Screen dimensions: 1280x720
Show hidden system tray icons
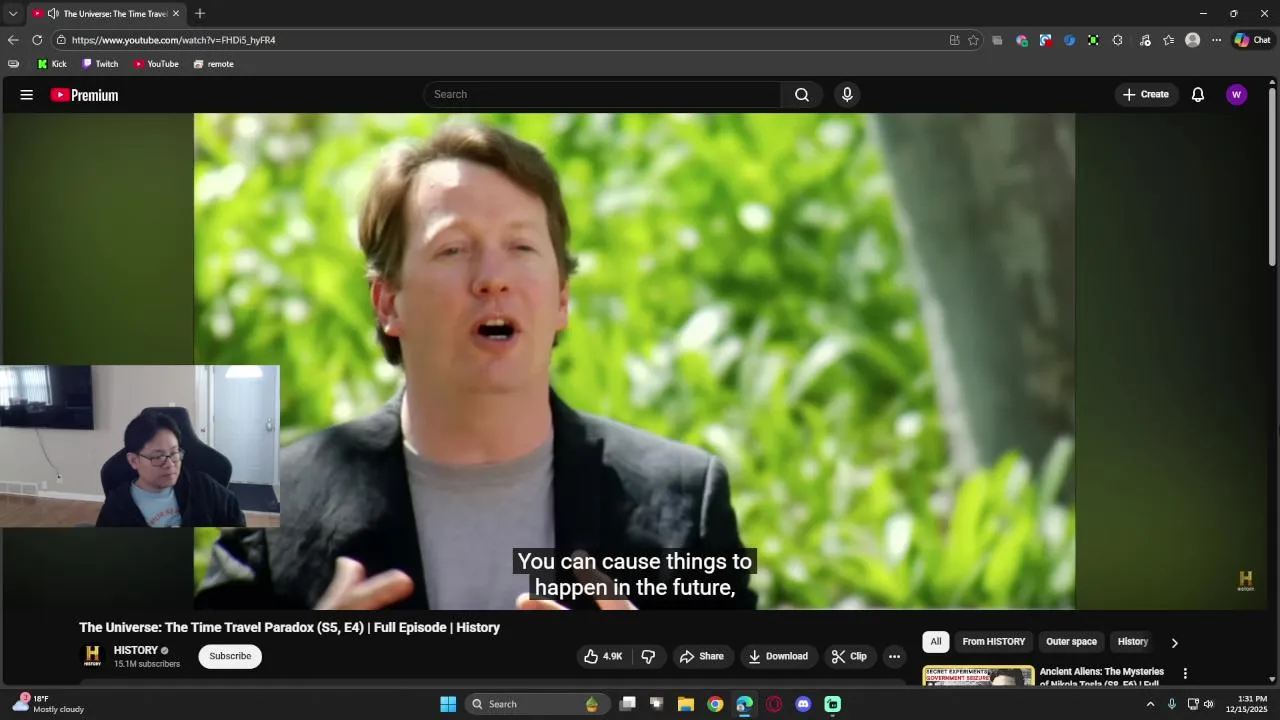[1150, 704]
